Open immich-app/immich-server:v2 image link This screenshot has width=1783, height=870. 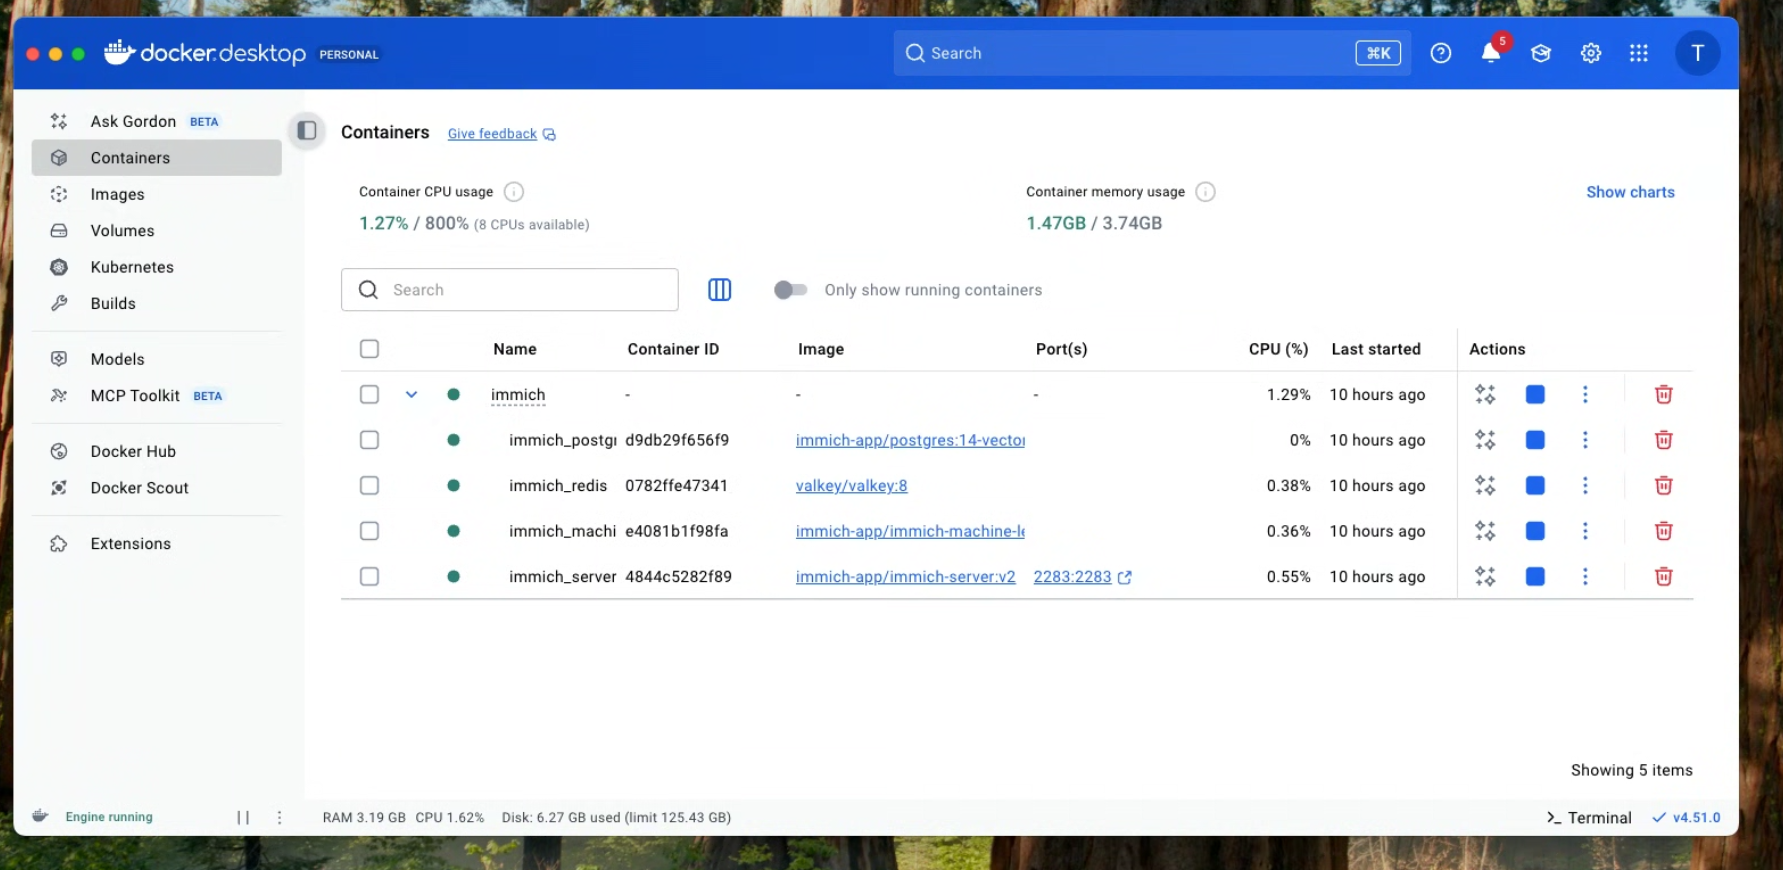(906, 577)
